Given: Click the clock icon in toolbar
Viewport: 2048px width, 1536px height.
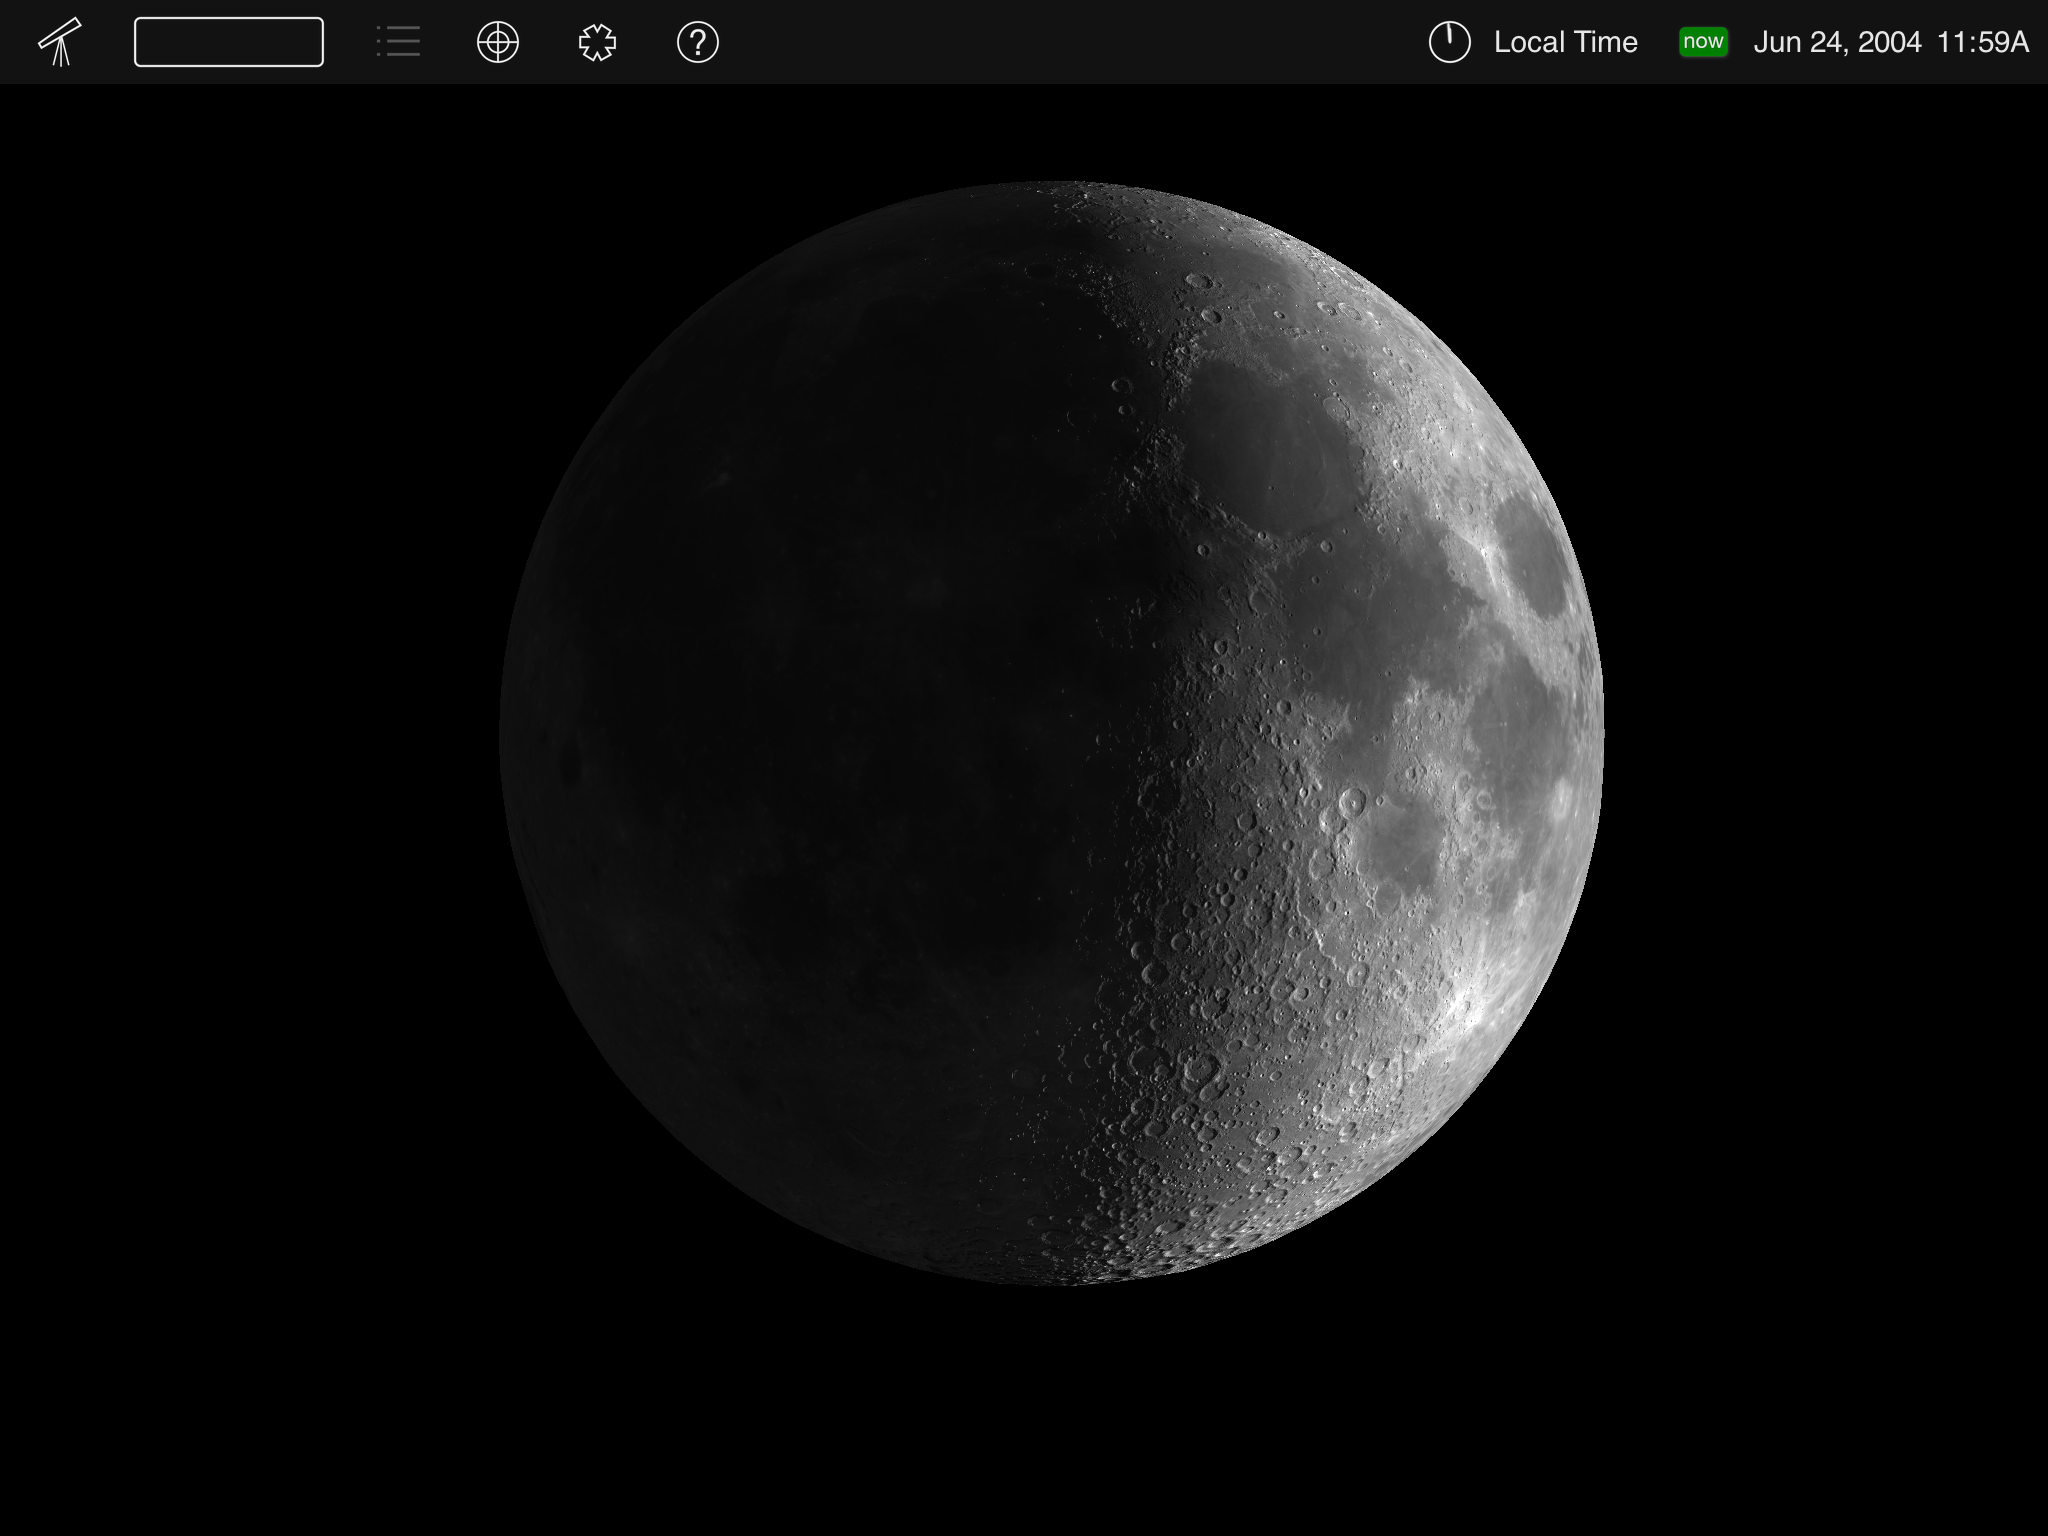Looking at the screenshot, I should pos(1449,42).
